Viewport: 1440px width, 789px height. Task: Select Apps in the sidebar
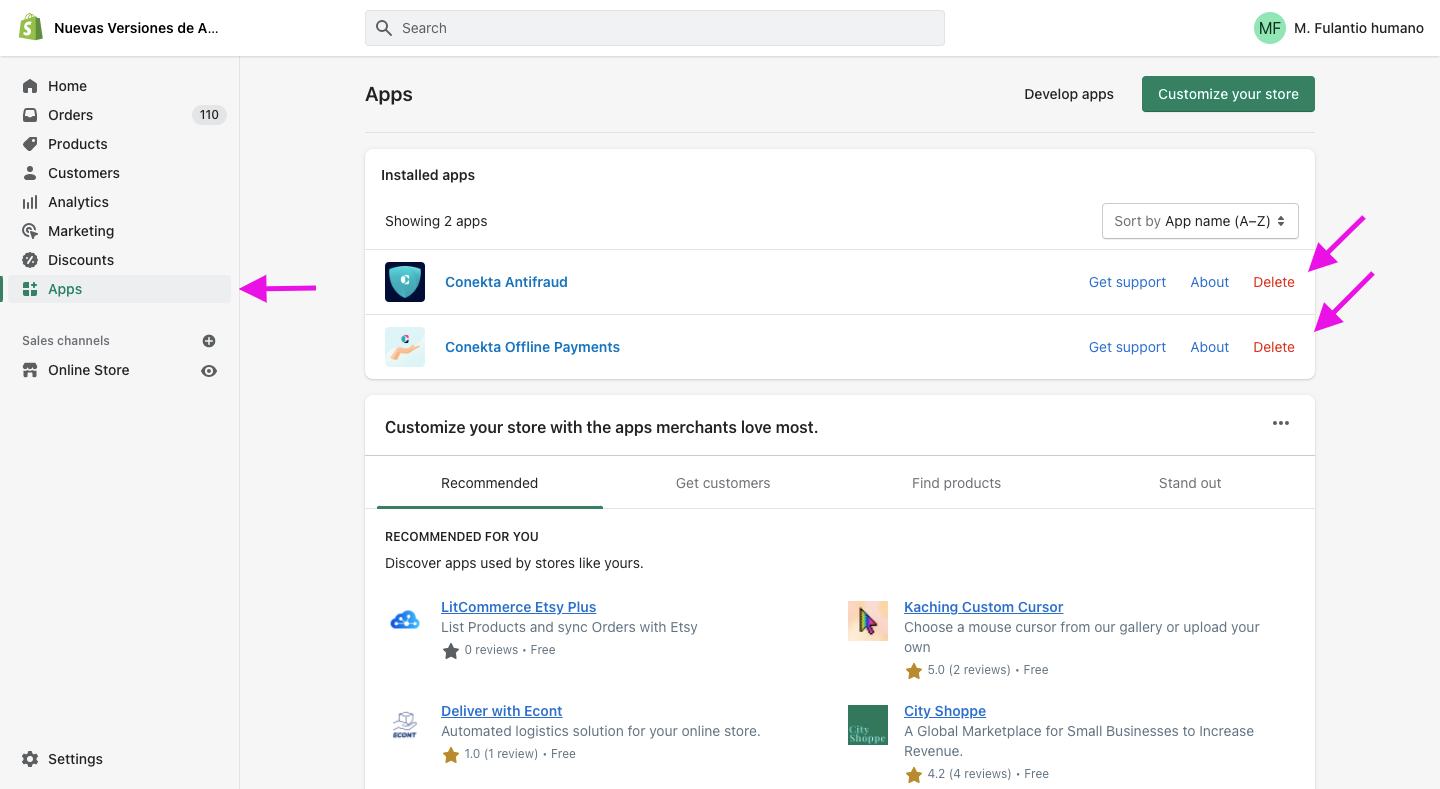(x=119, y=289)
